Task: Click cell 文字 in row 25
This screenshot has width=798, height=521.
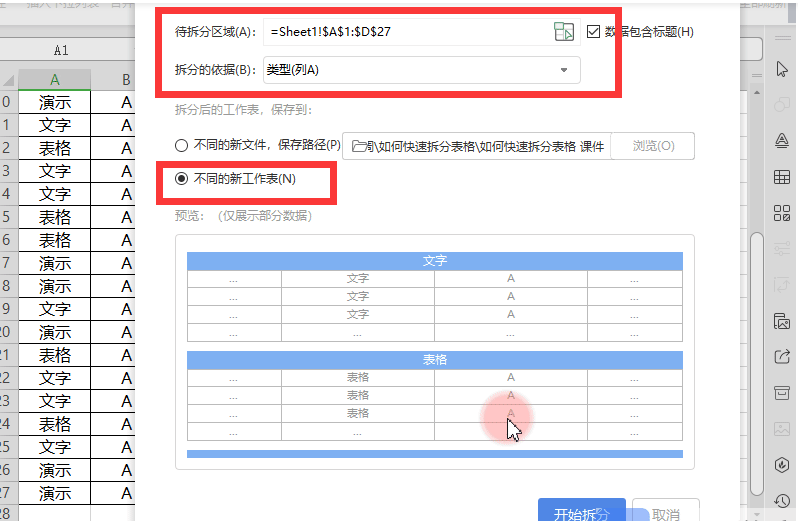Action: [x=54, y=447]
